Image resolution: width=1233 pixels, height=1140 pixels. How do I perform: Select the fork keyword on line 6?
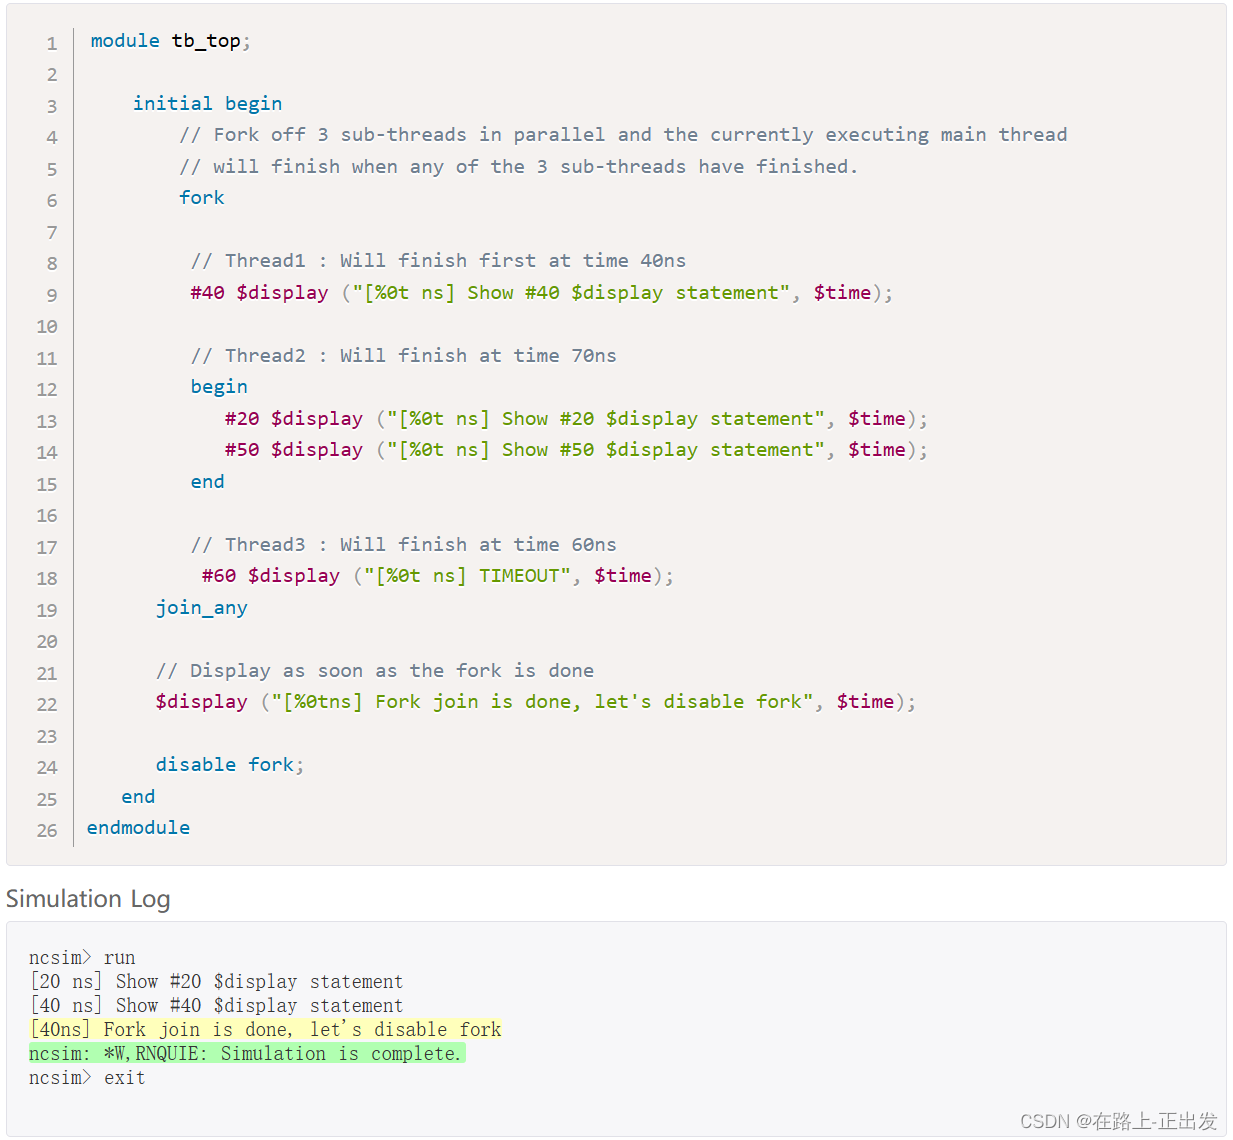click(x=201, y=198)
